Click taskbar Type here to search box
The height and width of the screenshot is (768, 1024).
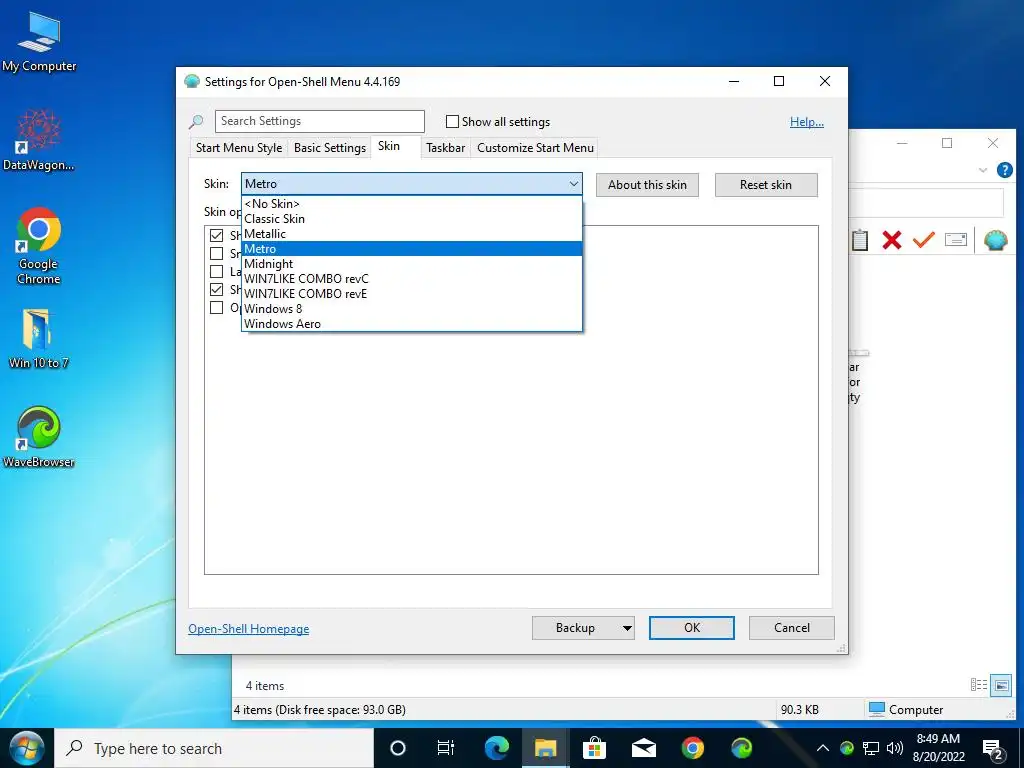214,748
